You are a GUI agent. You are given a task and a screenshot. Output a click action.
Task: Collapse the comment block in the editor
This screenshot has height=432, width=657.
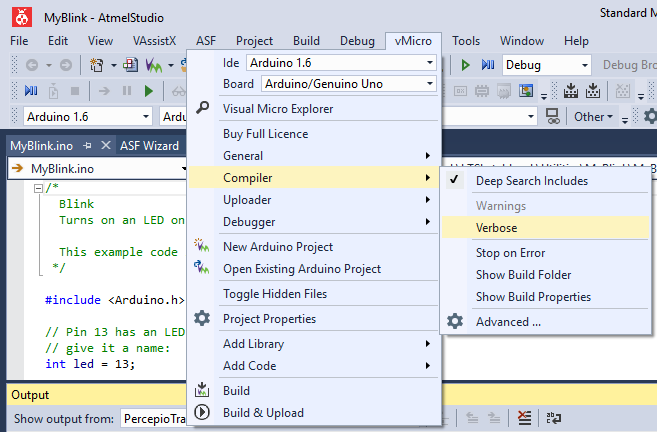tap(38, 189)
